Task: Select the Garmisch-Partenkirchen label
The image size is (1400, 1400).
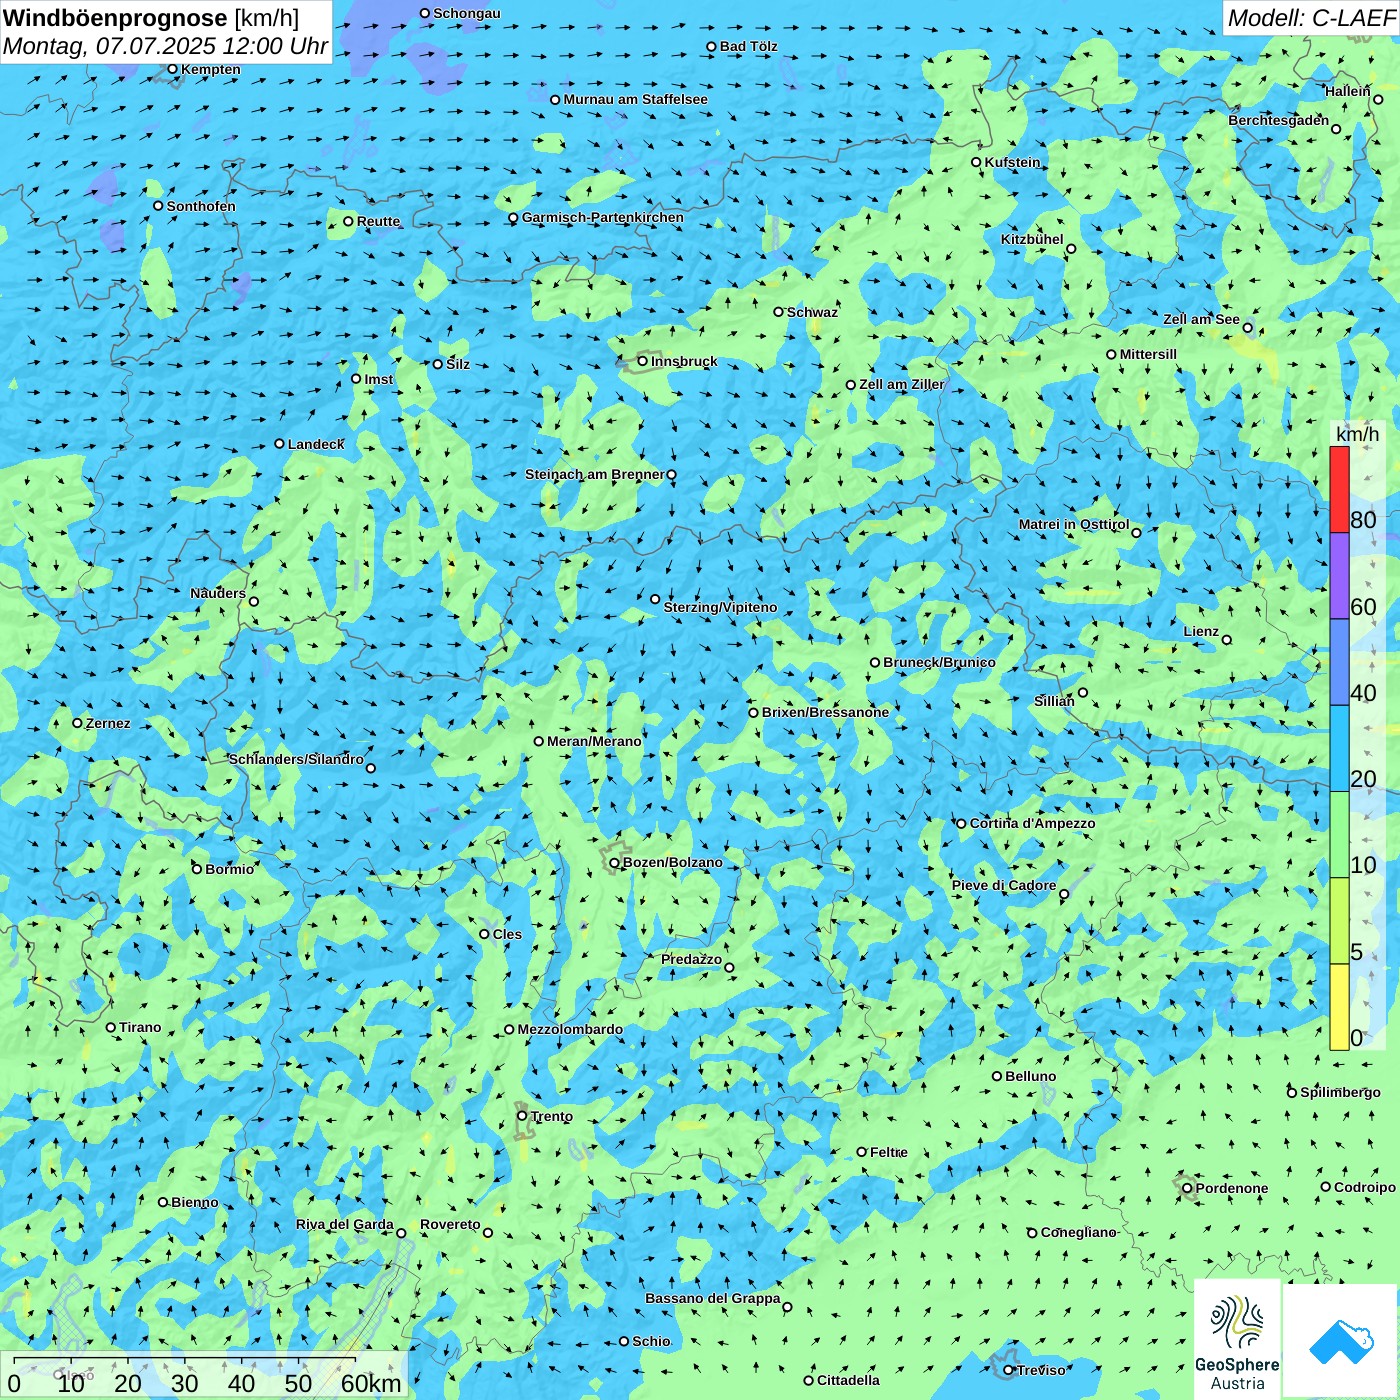Action: tap(603, 217)
